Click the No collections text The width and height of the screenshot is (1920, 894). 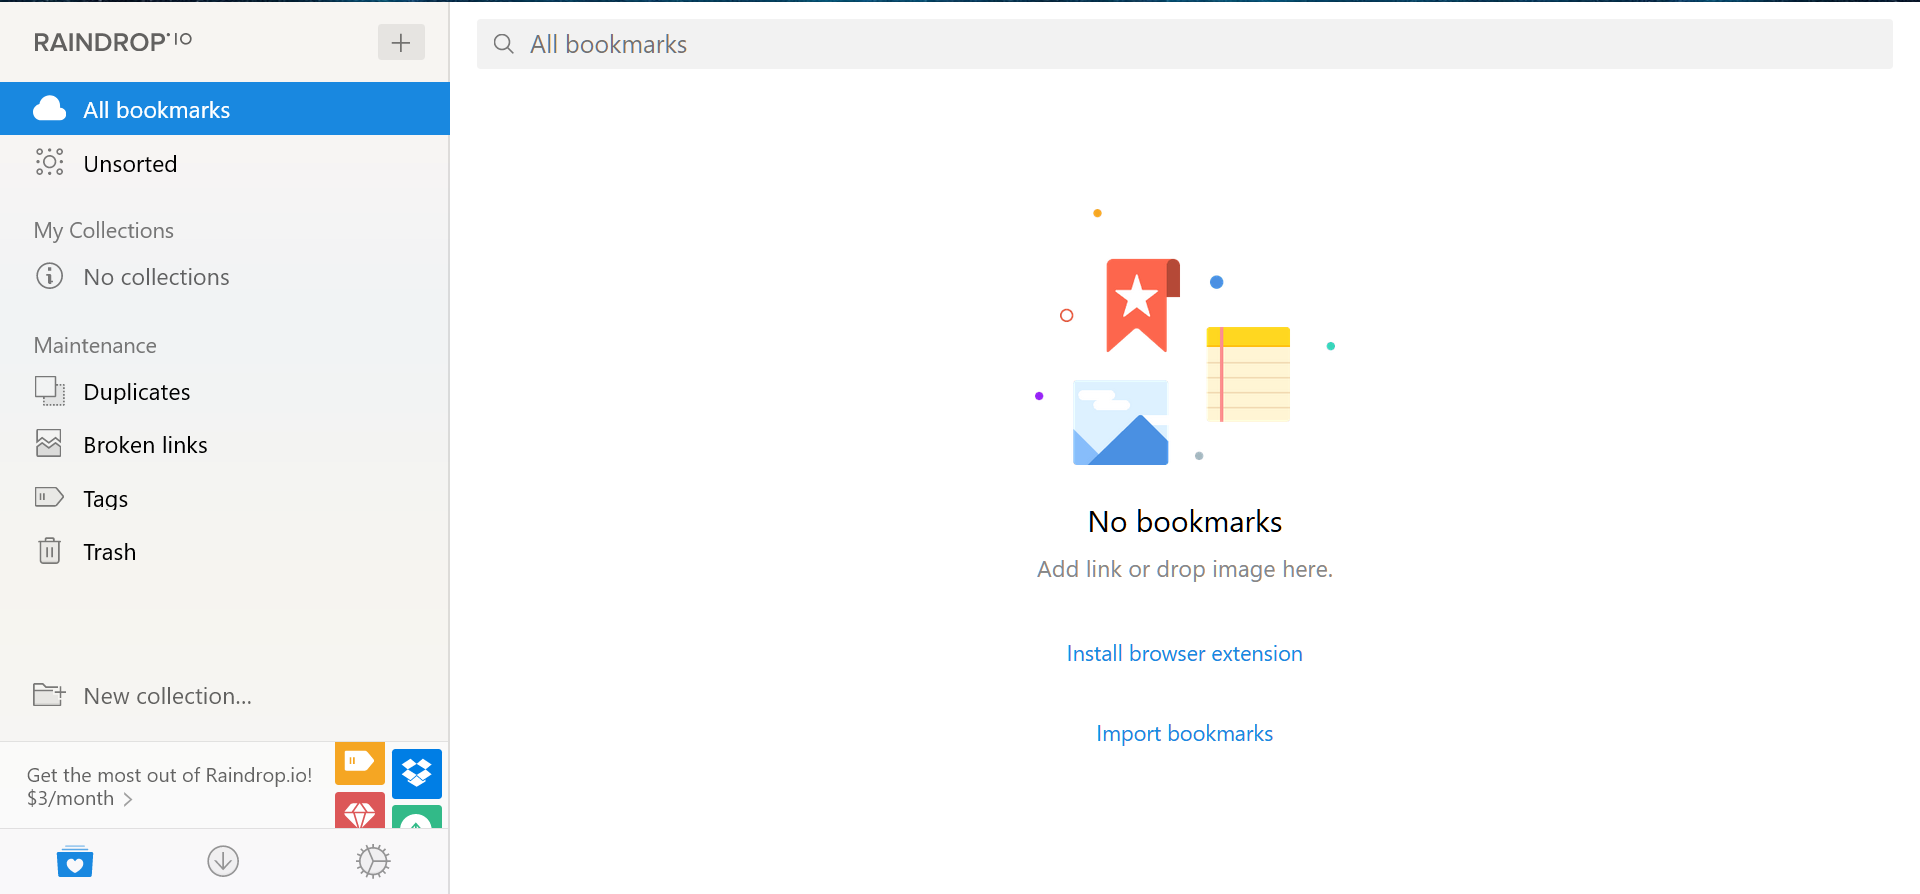tap(157, 277)
